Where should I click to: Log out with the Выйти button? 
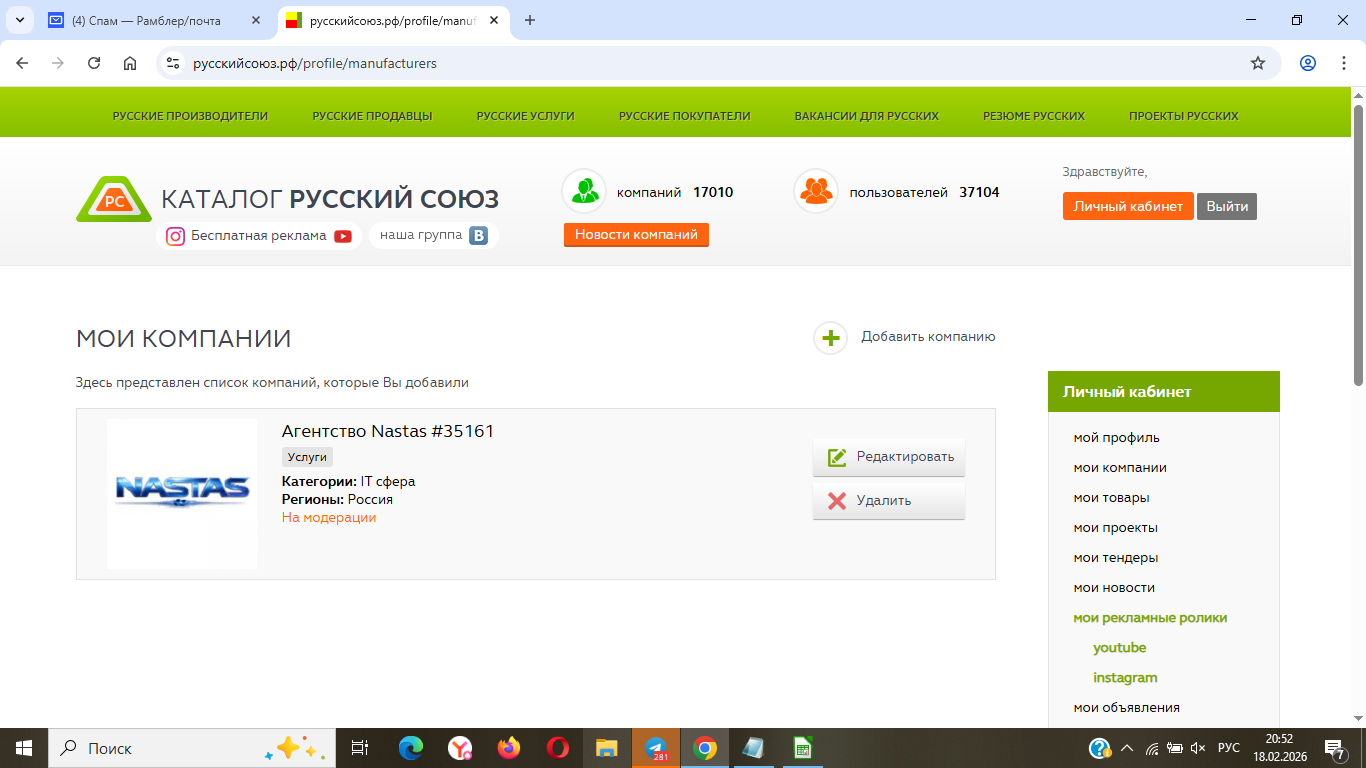[x=1227, y=206]
